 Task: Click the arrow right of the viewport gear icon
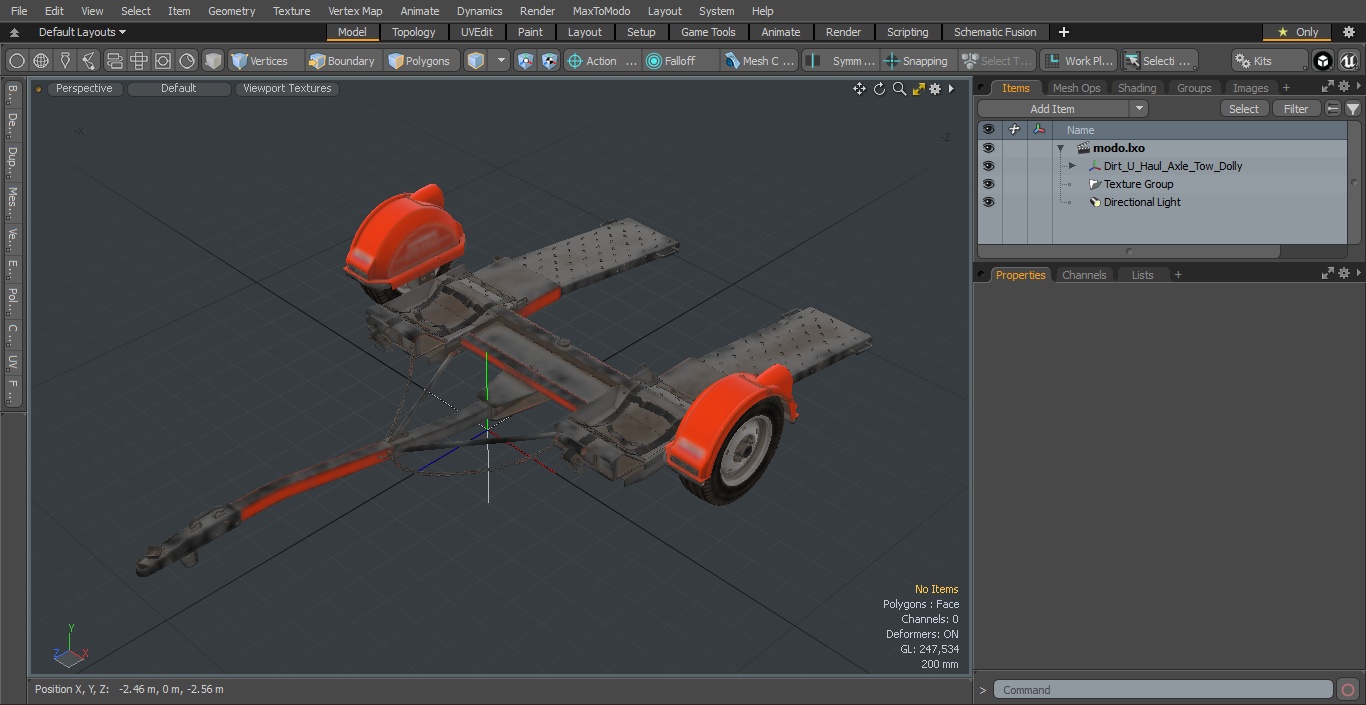point(951,89)
